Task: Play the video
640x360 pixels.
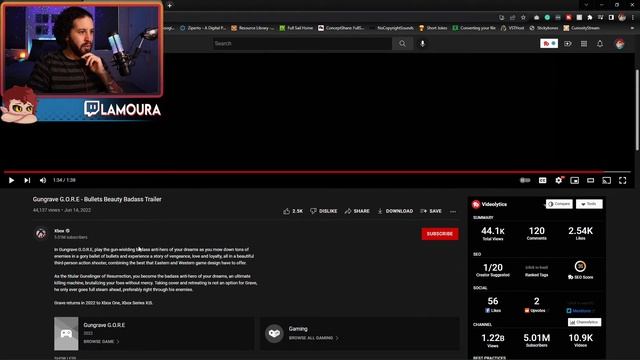Action: tap(11, 180)
